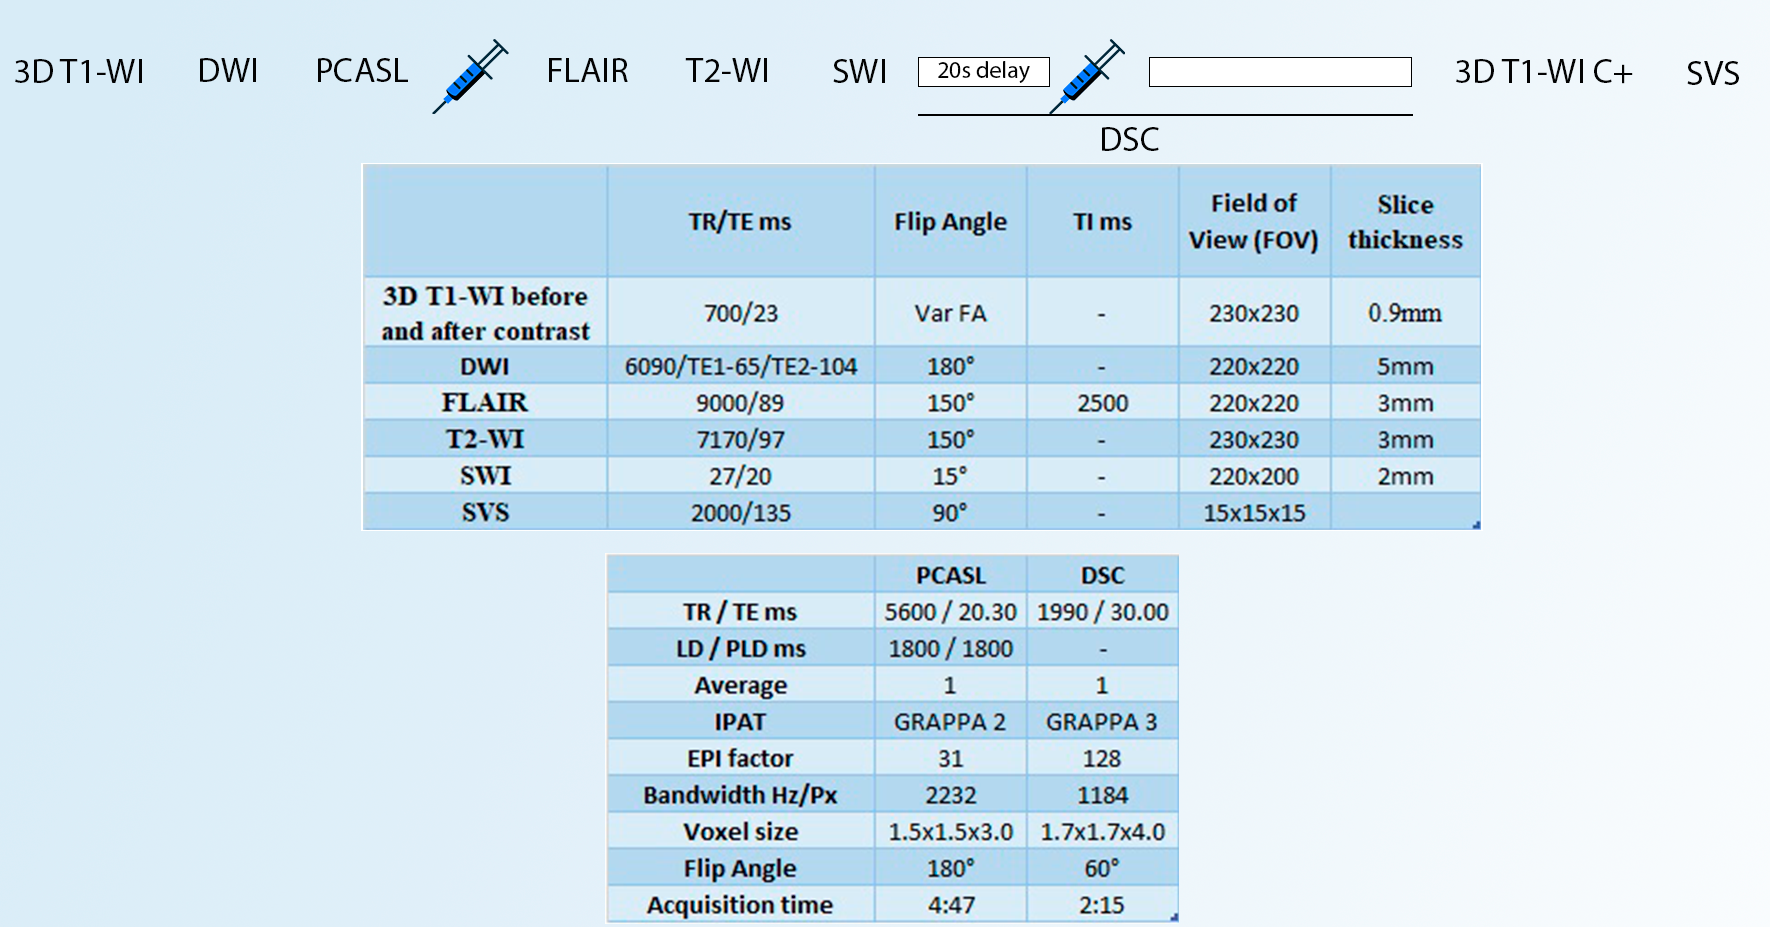Select the PCASL label in the top timeline
Screen dimensions: 1770x927
coord(361,71)
